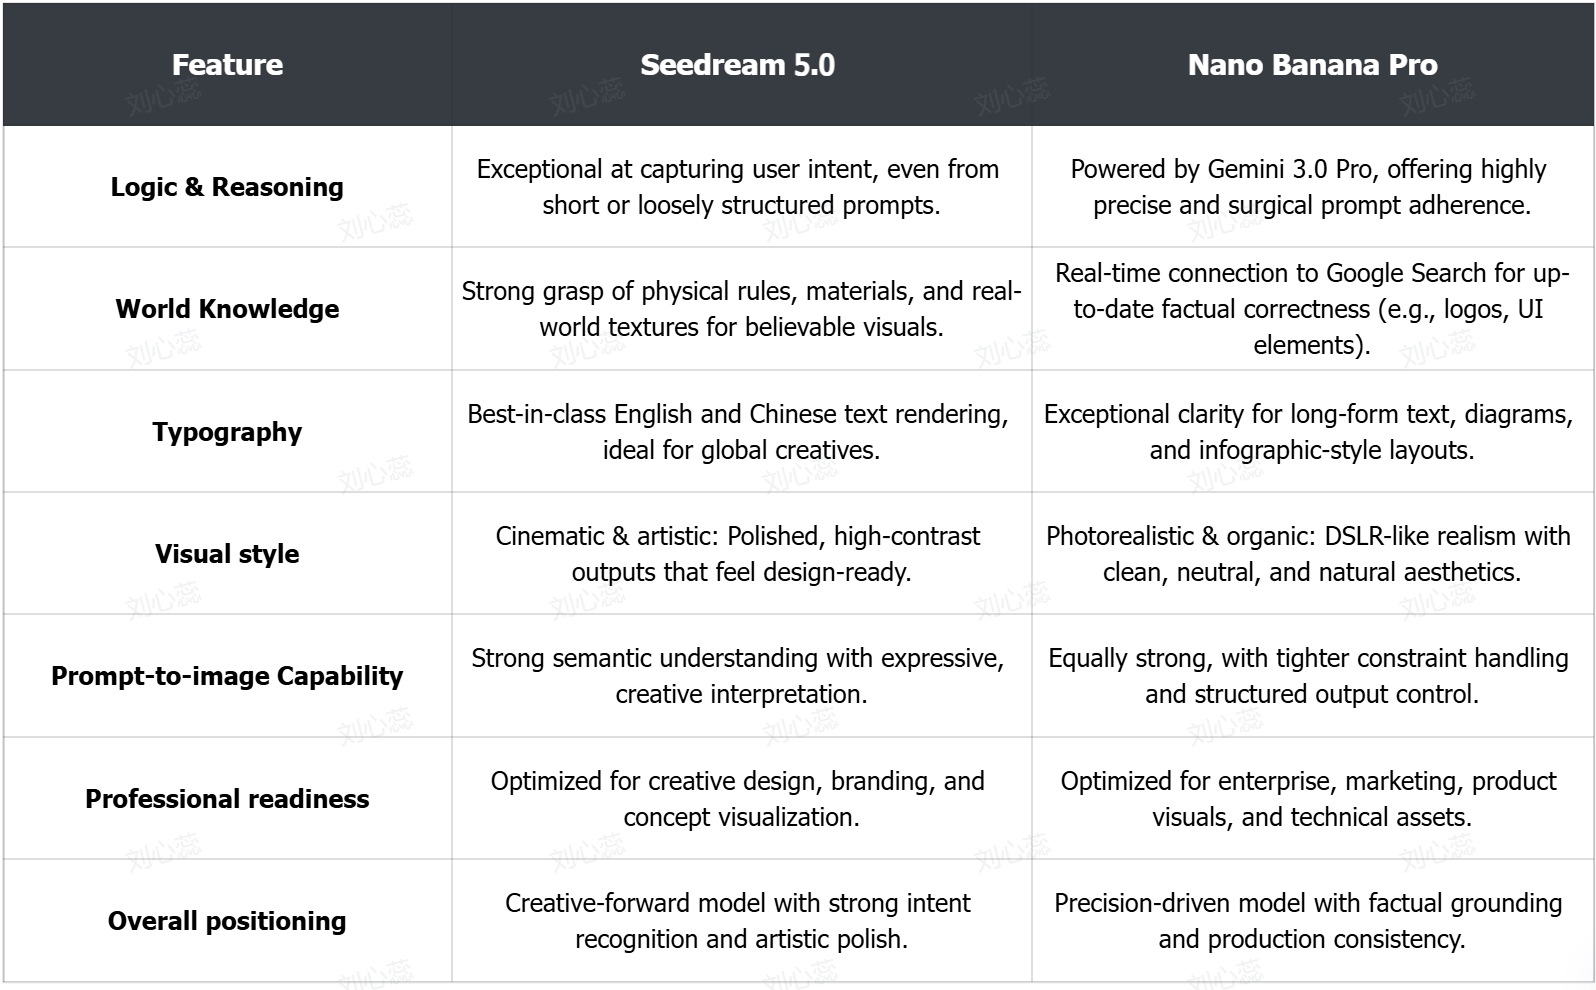The width and height of the screenshot is (1596, 990).
Task: Click the cell about enterprise and marketing visuals
Action: pyautogui.click(x=1311, y=799)
